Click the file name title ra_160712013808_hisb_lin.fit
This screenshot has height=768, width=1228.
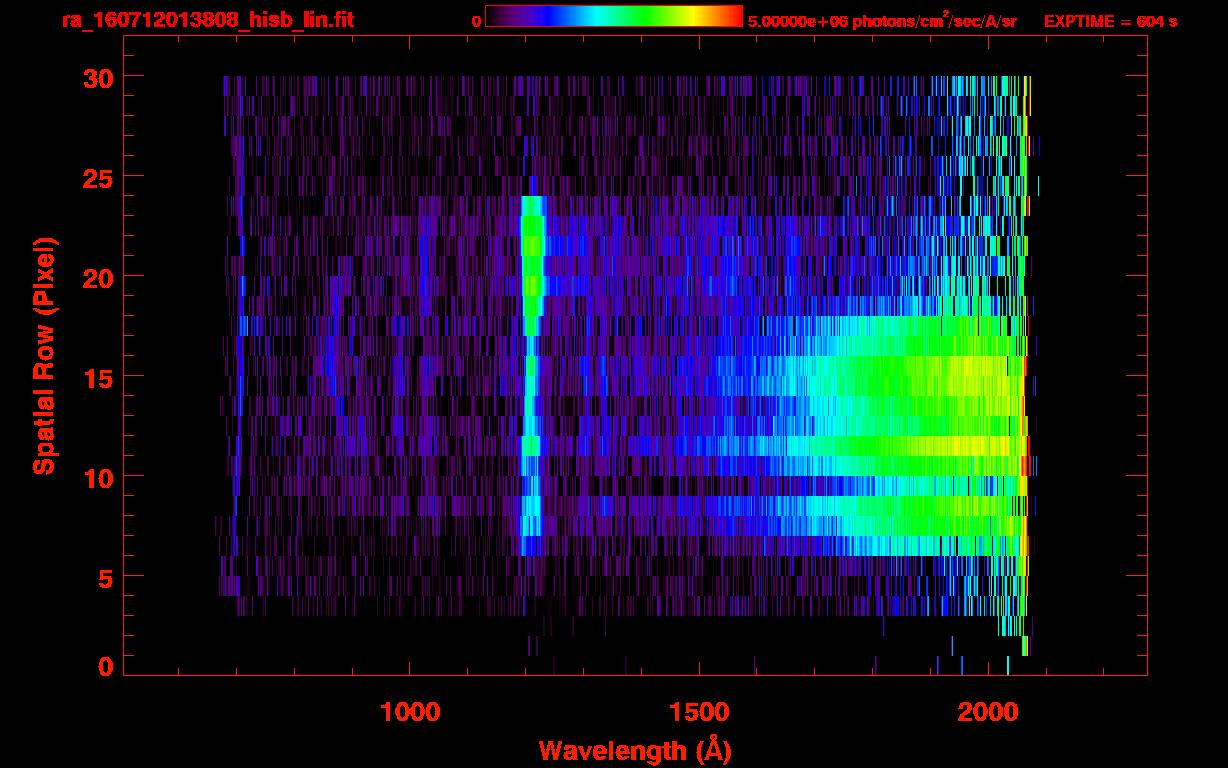click(x=207, y=20)
